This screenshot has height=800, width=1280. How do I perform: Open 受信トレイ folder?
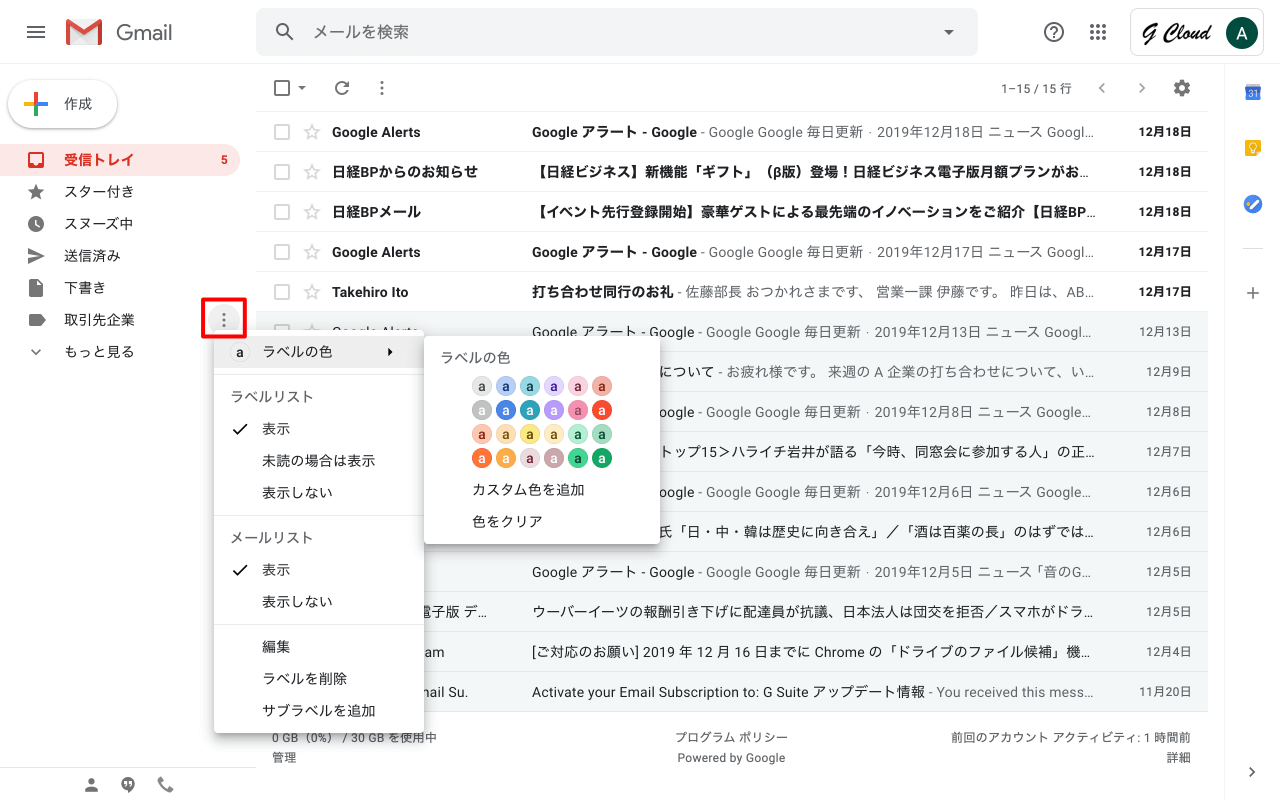coord(120,160)
